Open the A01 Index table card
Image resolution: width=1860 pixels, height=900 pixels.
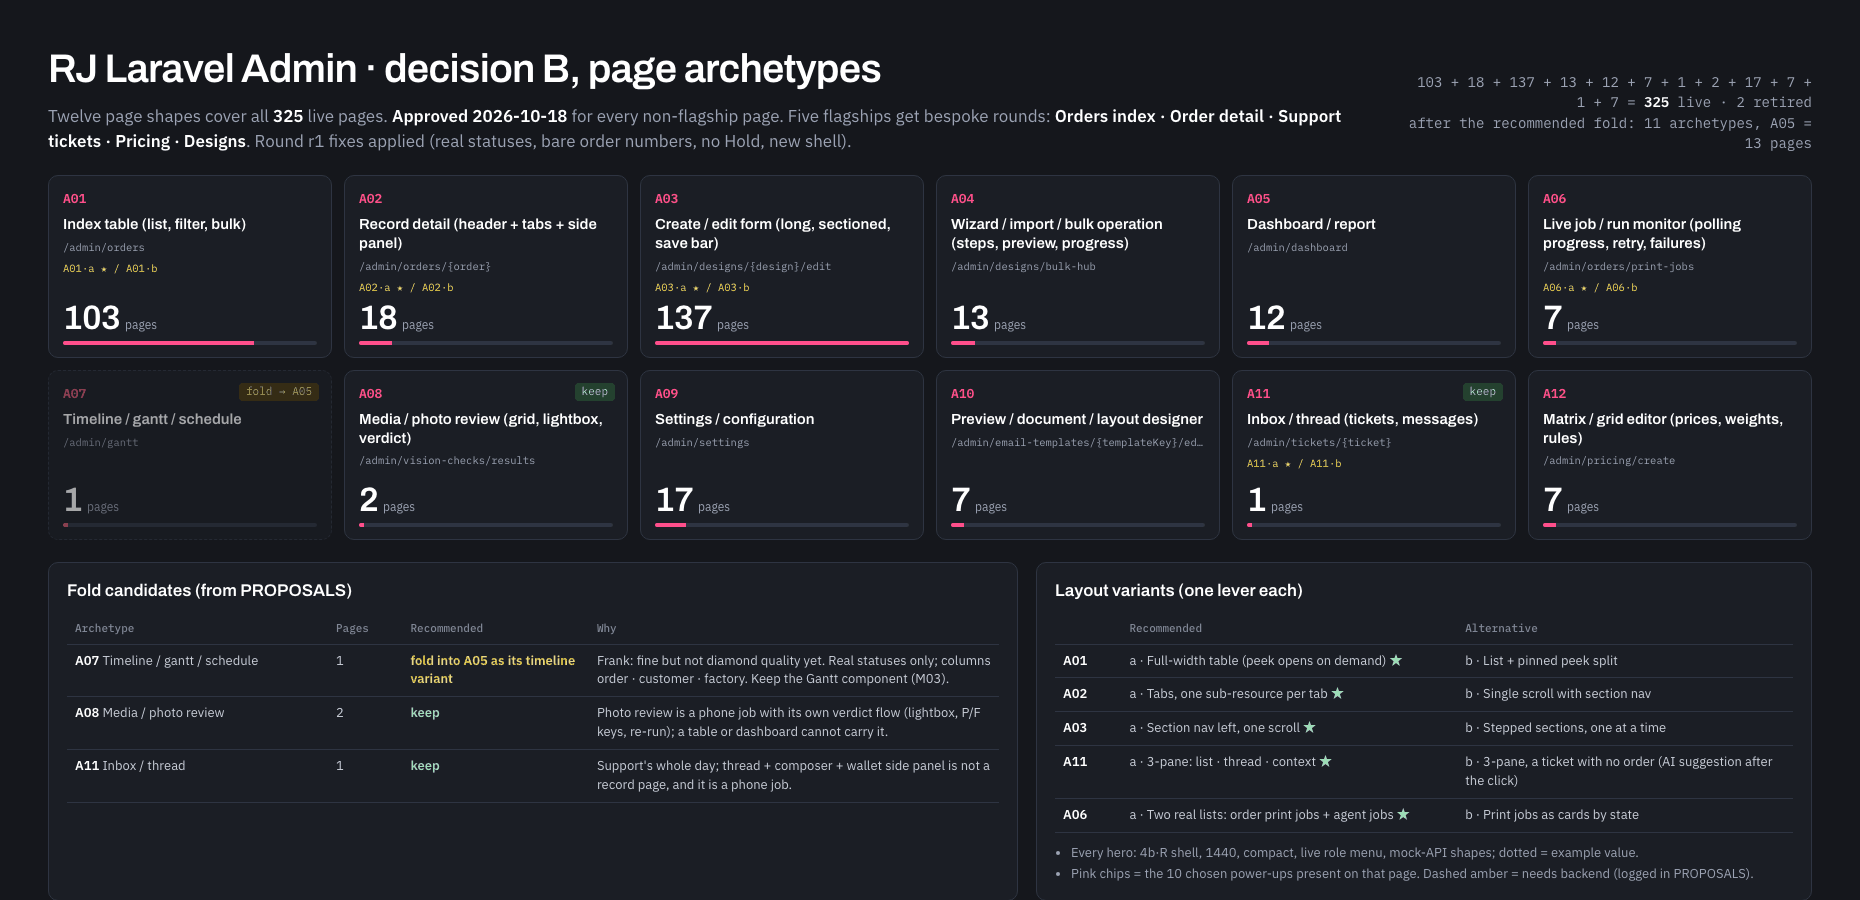point(190,266)
